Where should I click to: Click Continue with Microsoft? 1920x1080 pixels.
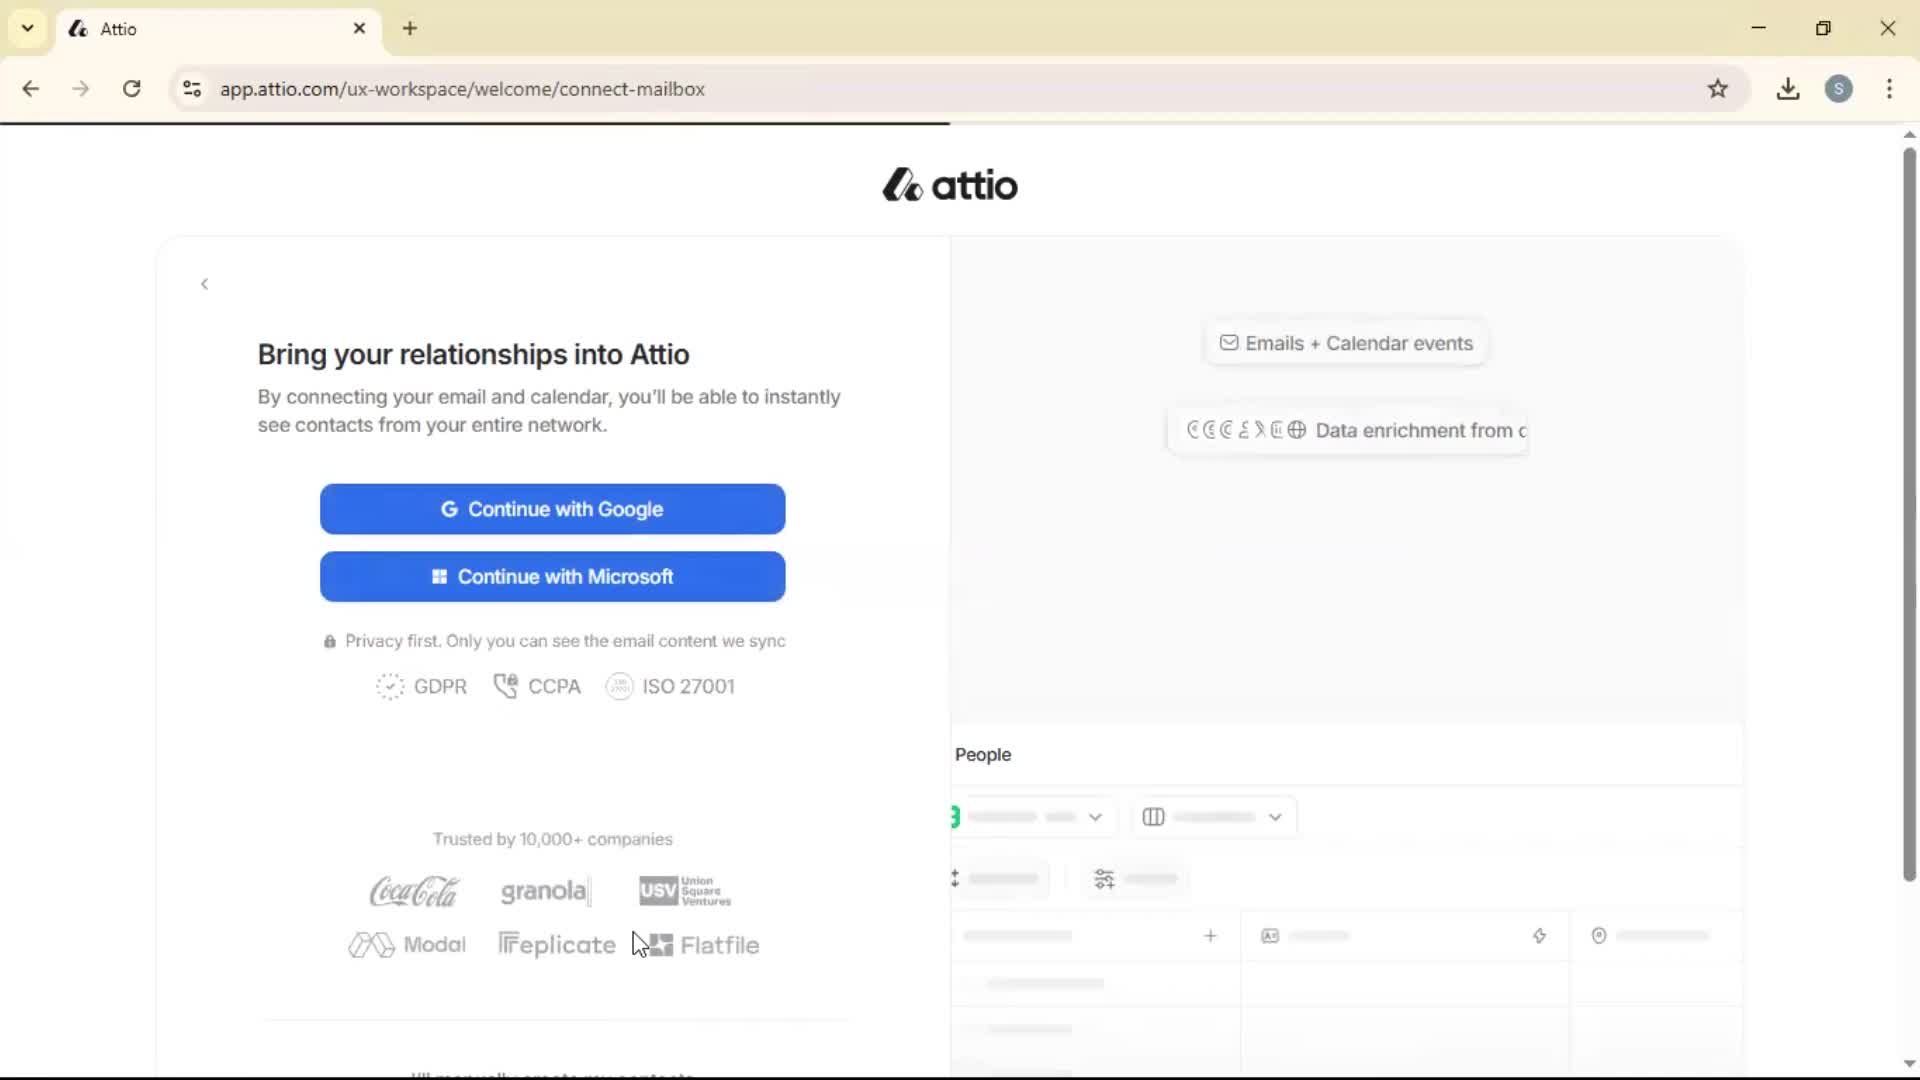click(x=552, y=576)
